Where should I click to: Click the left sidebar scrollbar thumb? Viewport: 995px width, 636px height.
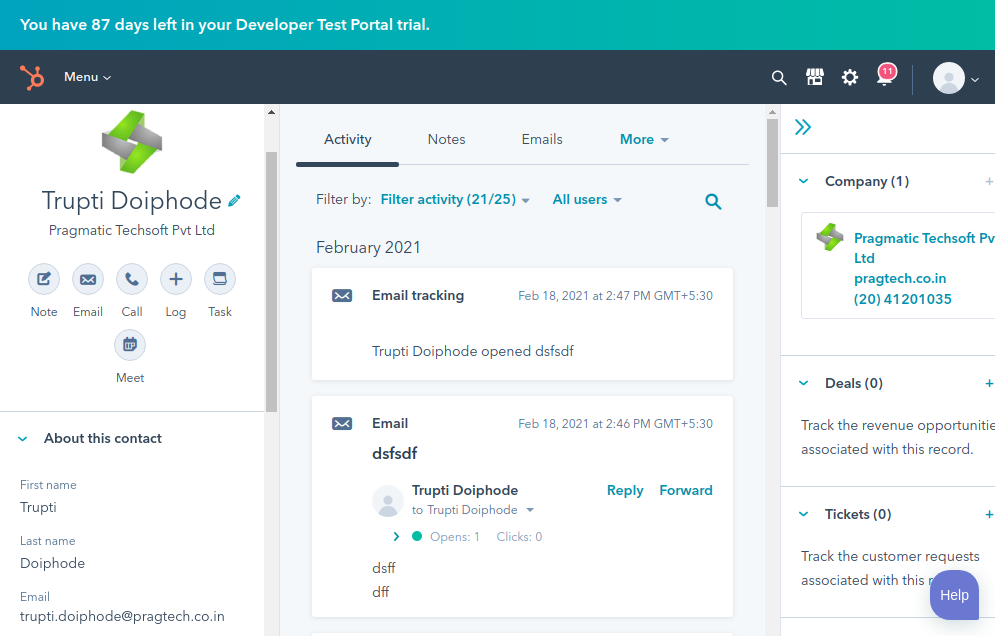click(272, 282)
